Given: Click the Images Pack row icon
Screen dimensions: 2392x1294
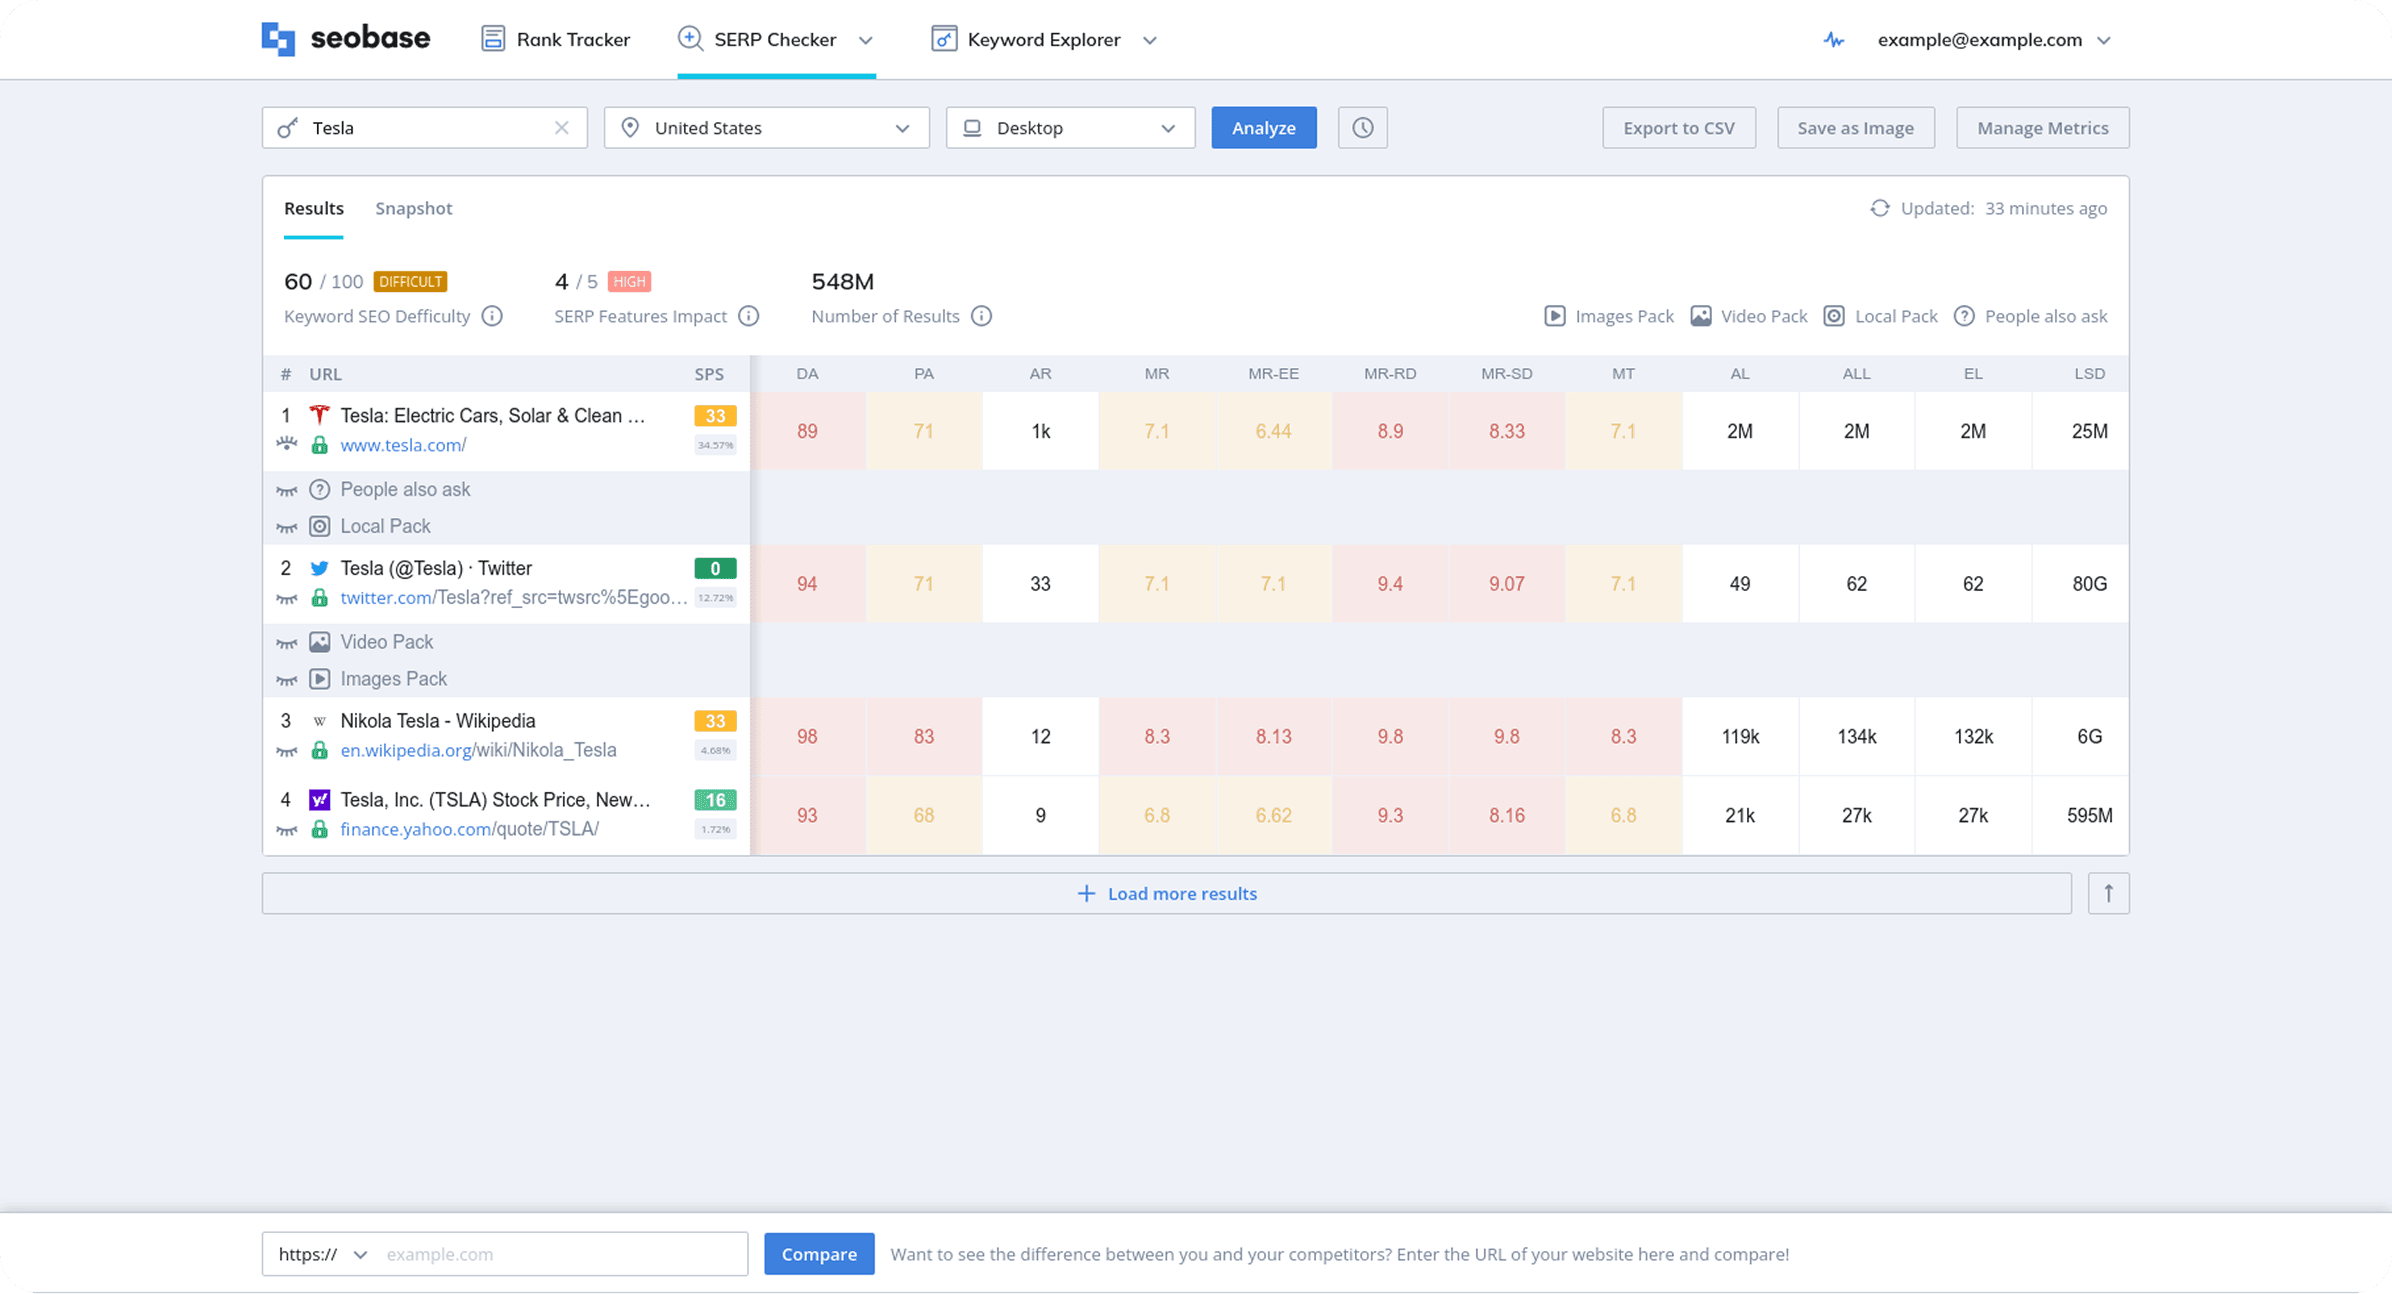Looking at the screenshot, I should [x=319, y=679].
